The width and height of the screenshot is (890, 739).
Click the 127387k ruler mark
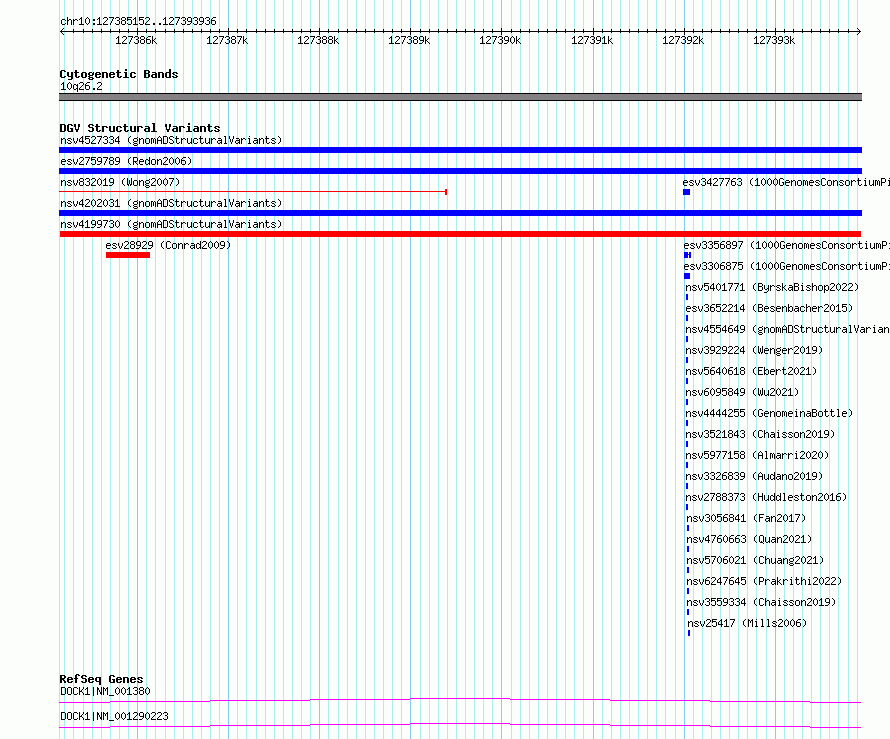coord(227,40)
